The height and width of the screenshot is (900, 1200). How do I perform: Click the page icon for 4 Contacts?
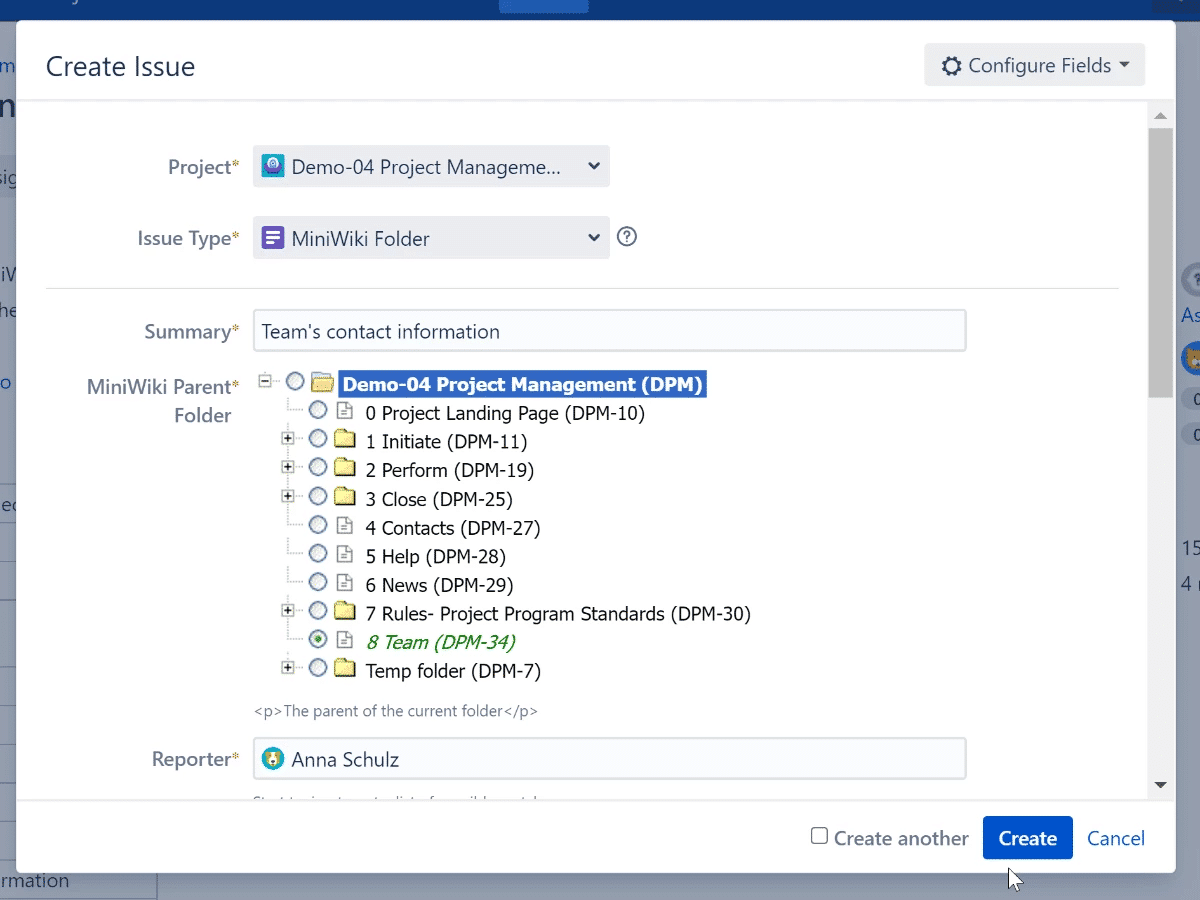click(x=344, y=525)
